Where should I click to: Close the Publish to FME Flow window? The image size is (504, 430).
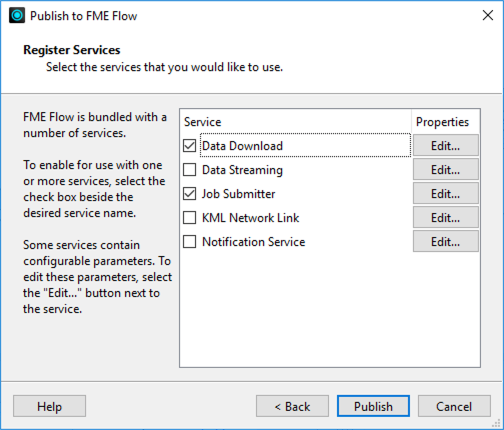tap(488, 15)
